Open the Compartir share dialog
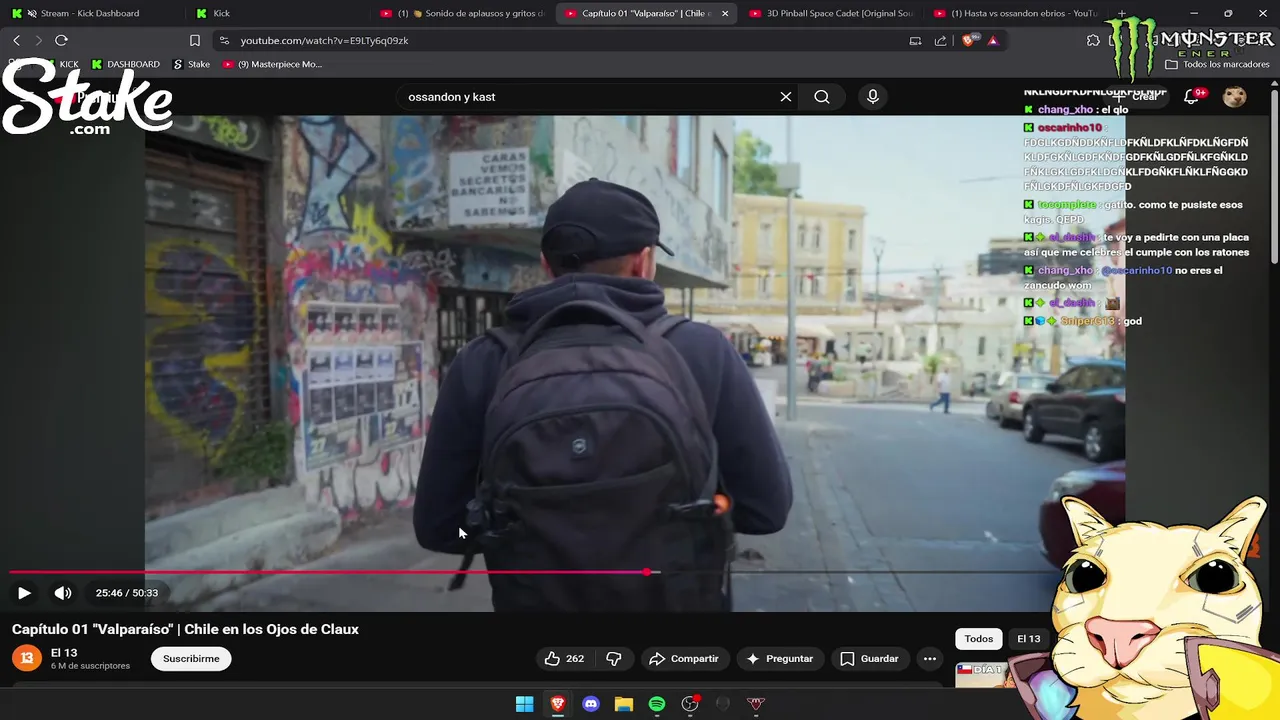 pyautogui.click(x=684, y=658)
